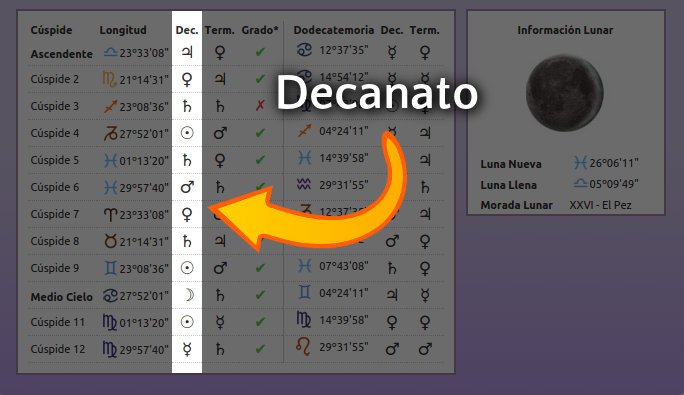Select the Capricorn glyph in the Cúspide 4 row
This screenshot has height=395, width=684.
point(110,134)
